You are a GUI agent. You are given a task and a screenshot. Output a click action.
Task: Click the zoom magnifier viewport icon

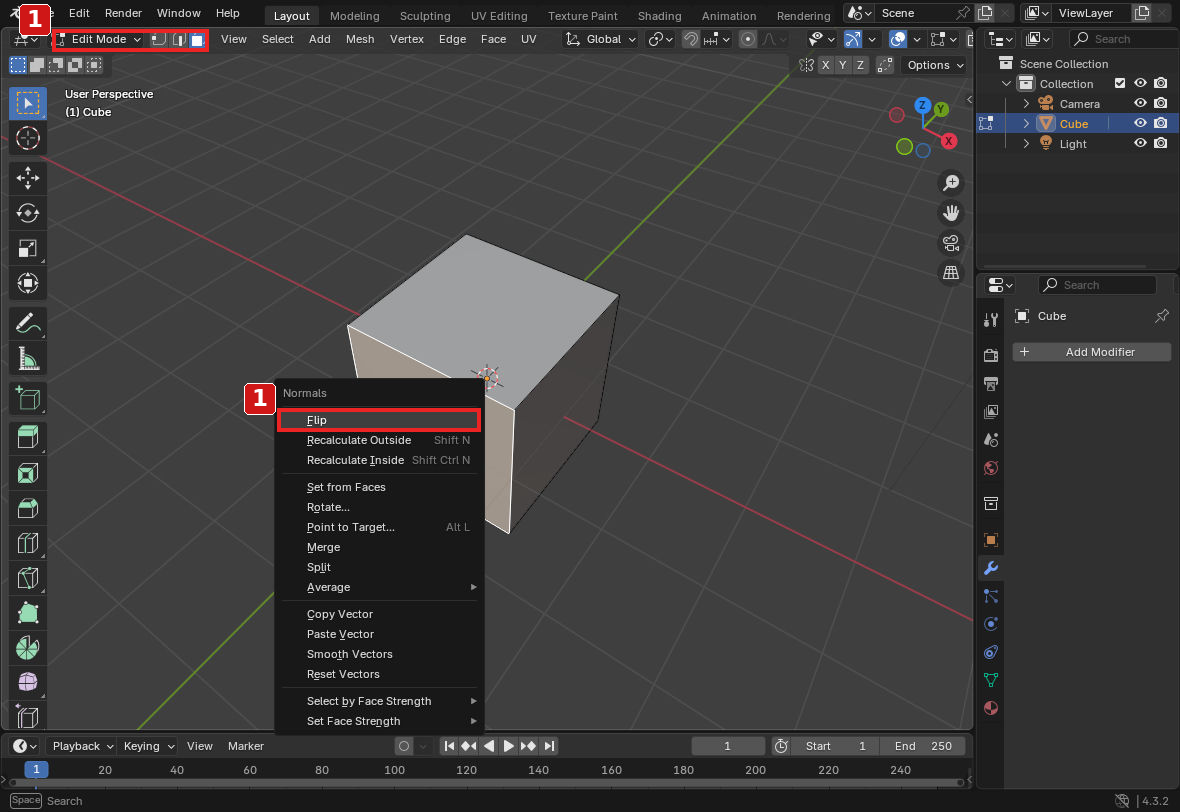coord(951,183)
